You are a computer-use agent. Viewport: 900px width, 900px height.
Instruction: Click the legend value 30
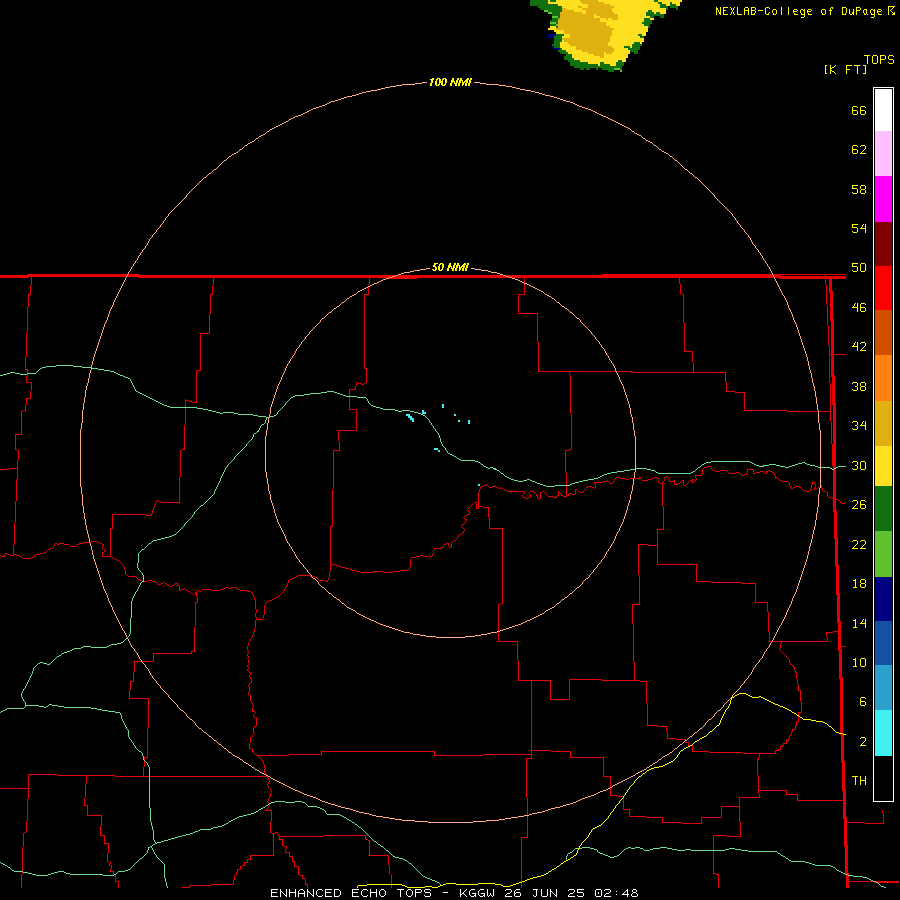tap(859, 465)
